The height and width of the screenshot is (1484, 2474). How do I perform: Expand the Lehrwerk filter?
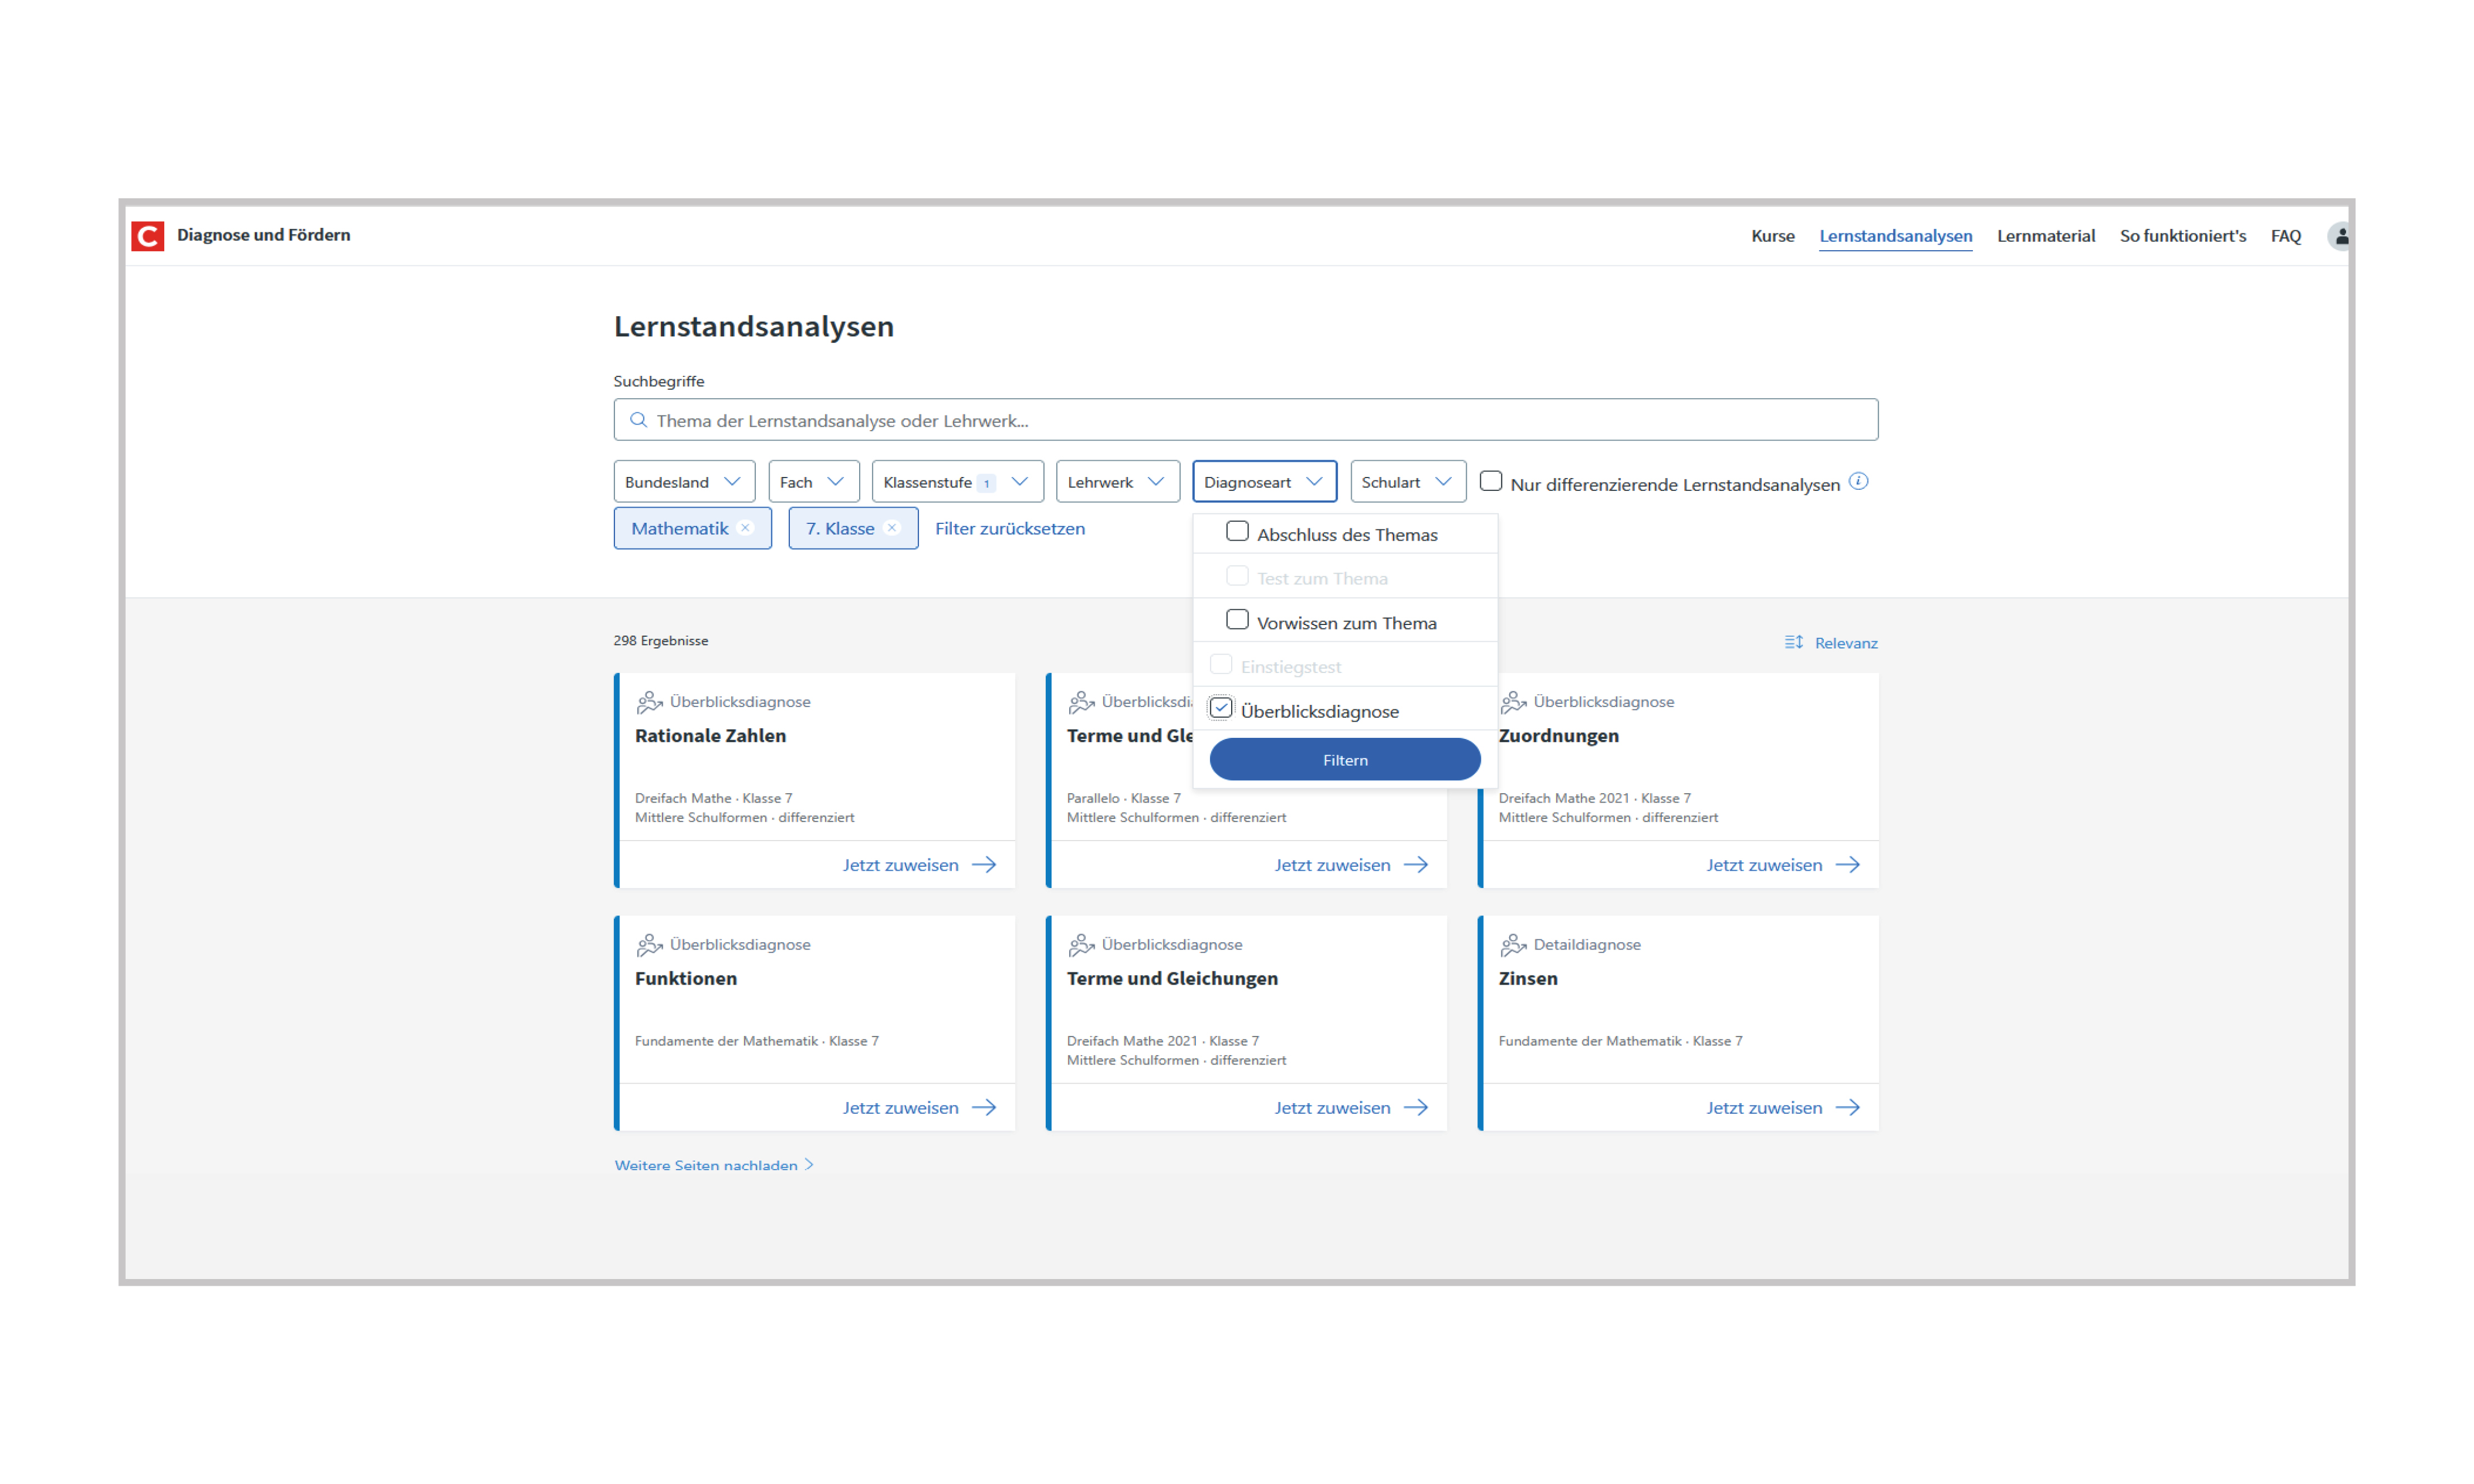point(1117,481)
